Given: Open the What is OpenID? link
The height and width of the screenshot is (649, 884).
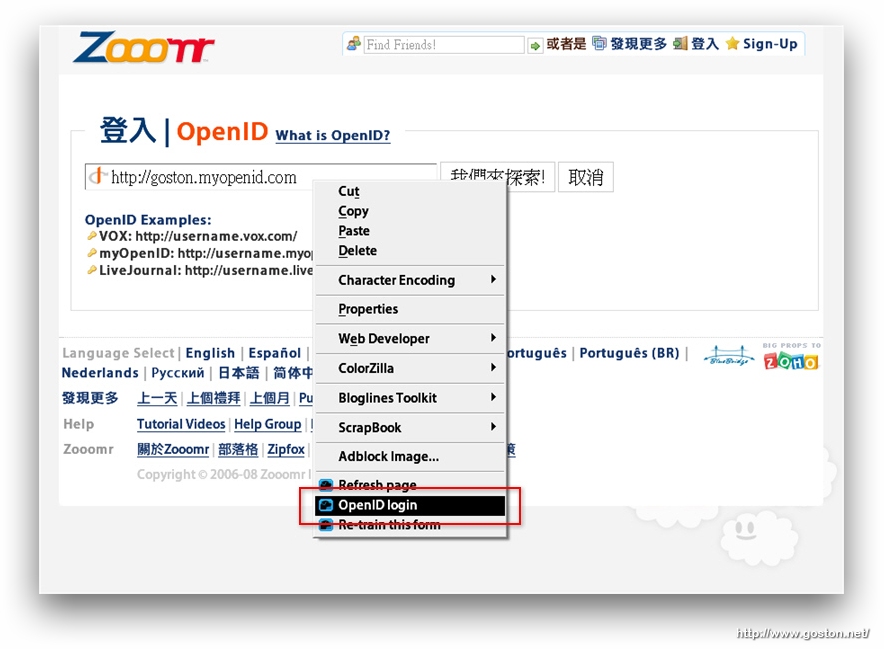Looking at the screenshot, I should click(x=333, y=135).
